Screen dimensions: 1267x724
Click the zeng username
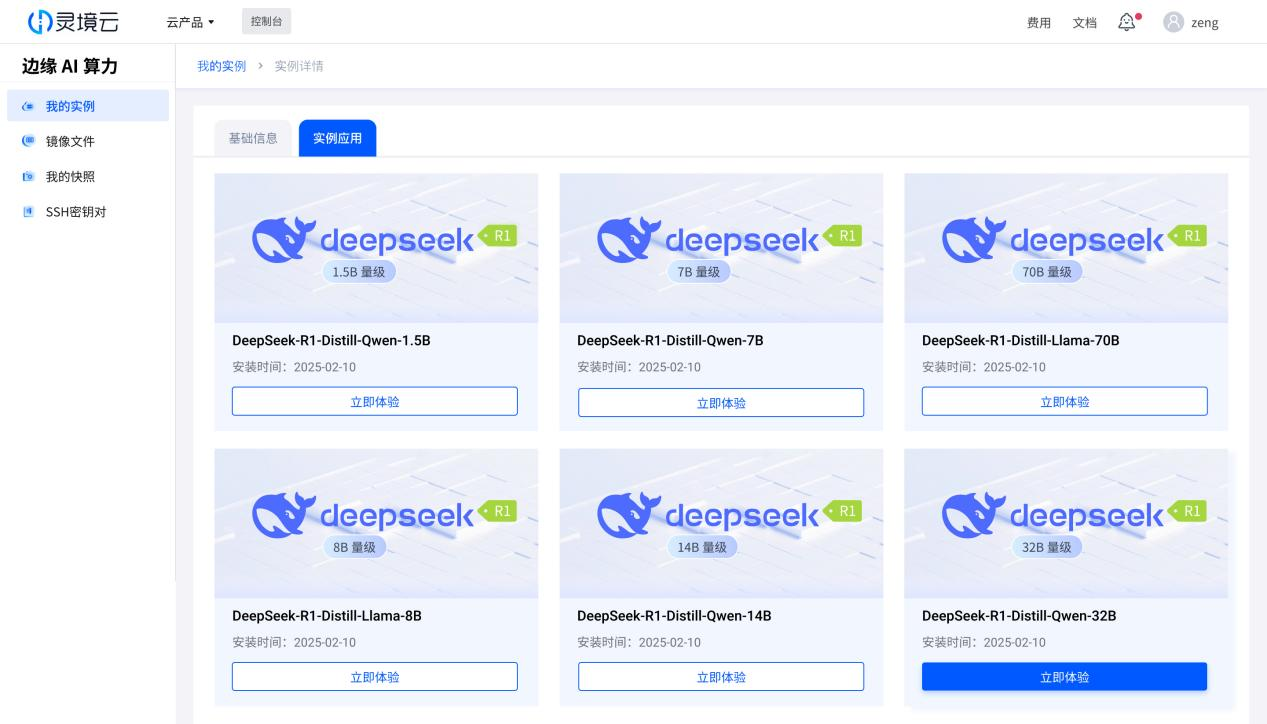1204,23
